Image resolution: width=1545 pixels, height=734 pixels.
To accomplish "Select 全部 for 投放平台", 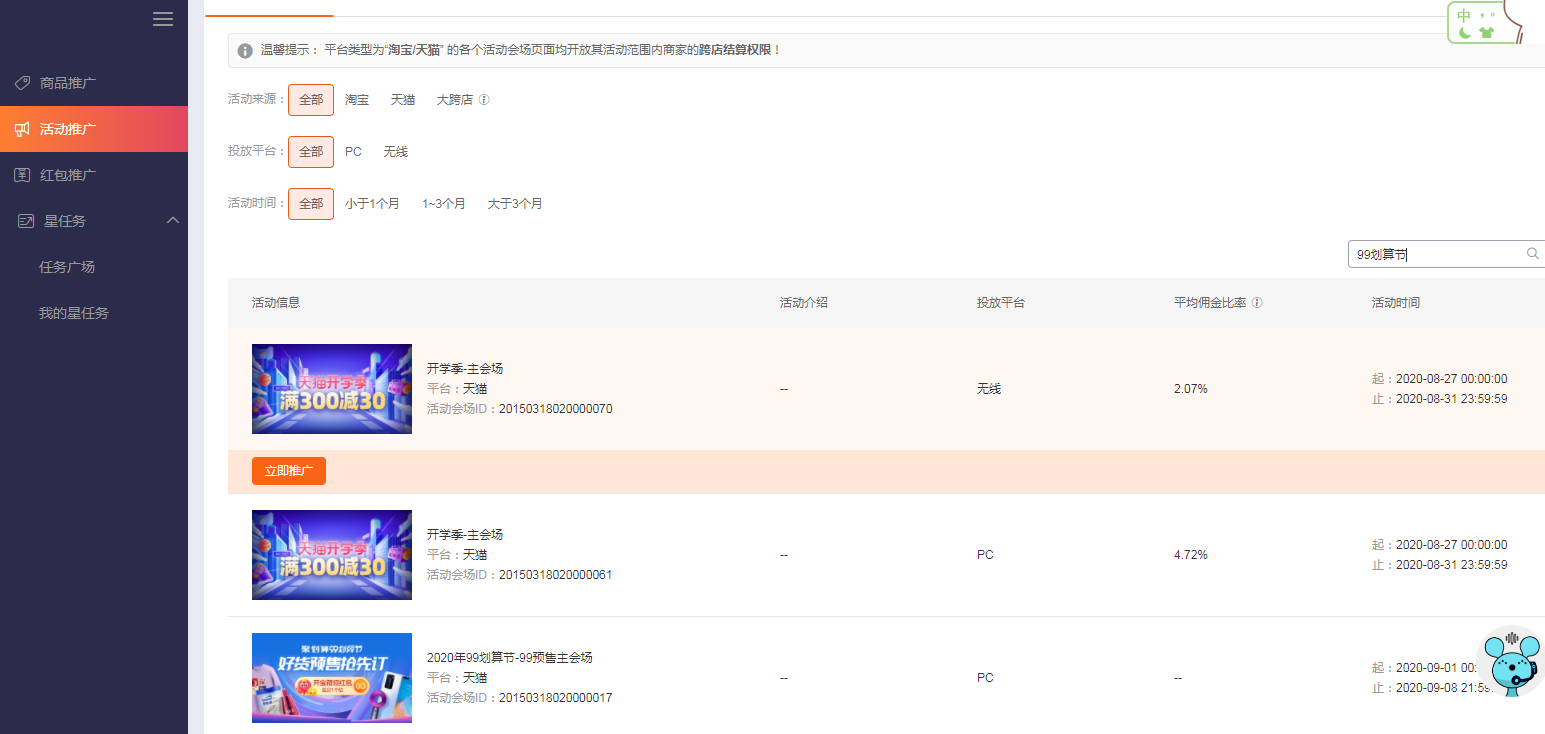I will [311, 152].
